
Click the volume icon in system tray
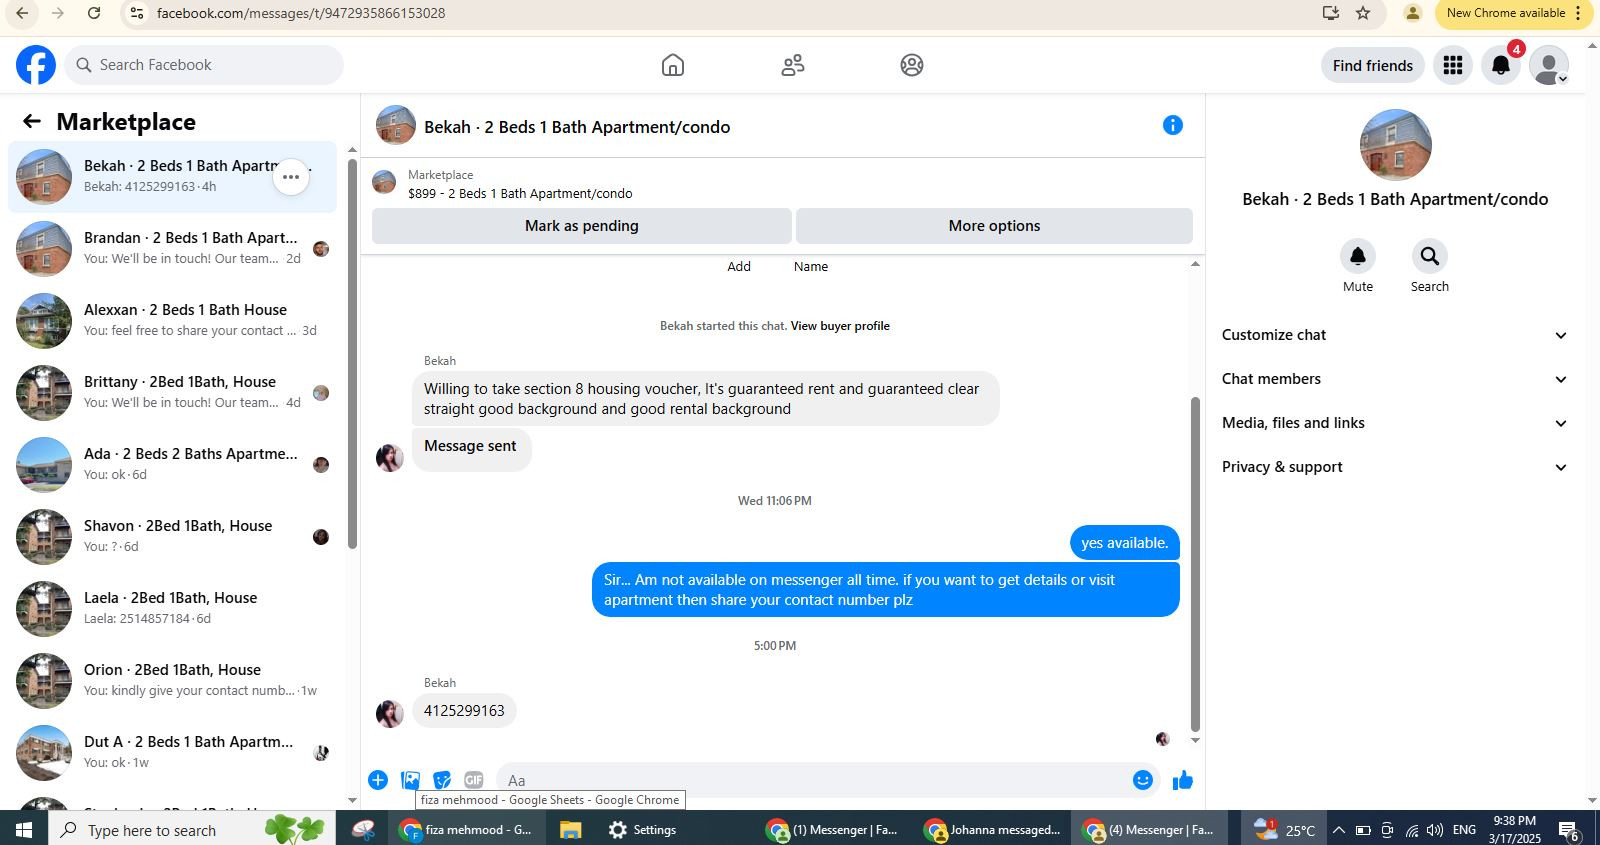pos(1435,830)
